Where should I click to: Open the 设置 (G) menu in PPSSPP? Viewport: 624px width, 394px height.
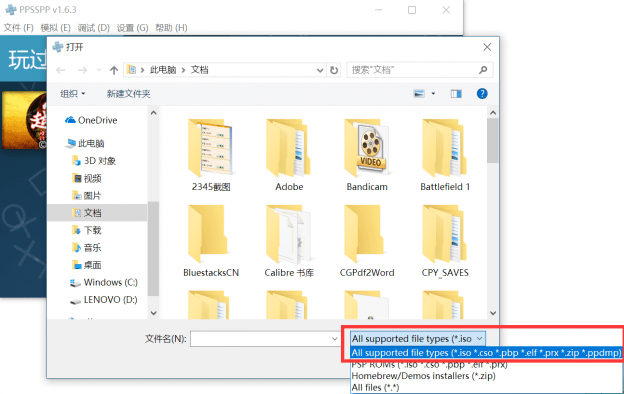coord(132,28)
